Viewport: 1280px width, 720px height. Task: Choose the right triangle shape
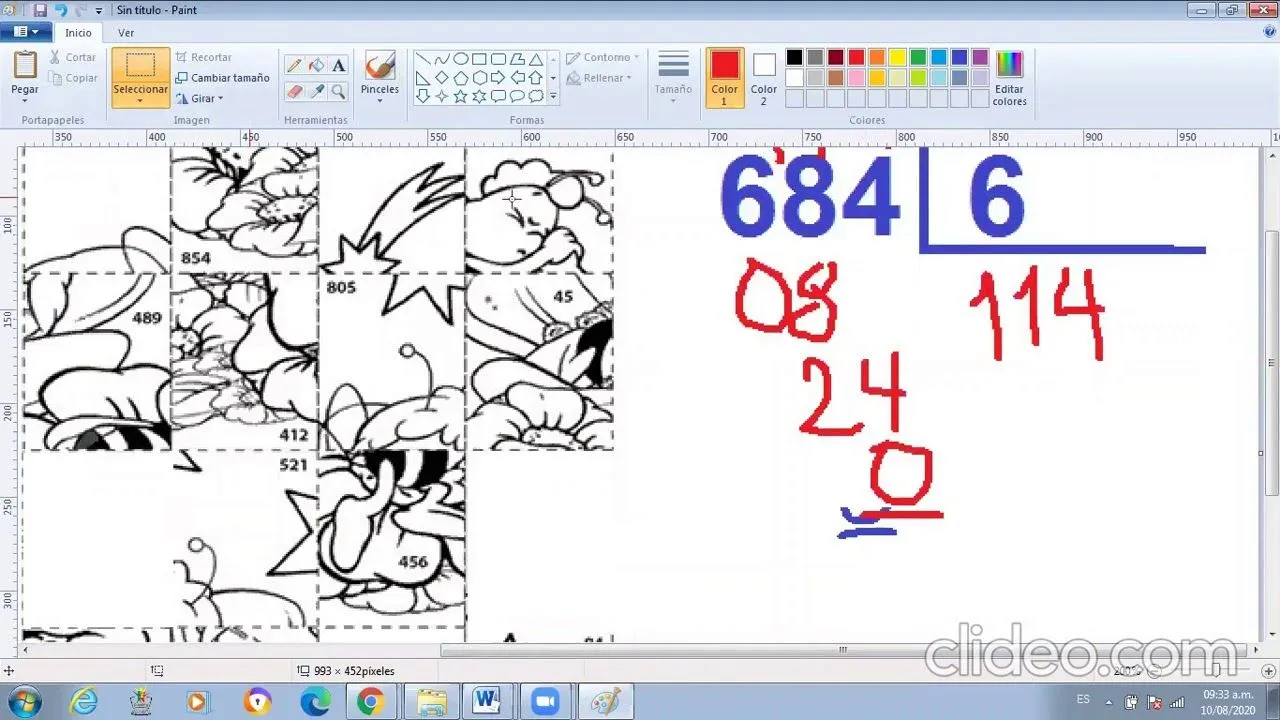[422, 78]
